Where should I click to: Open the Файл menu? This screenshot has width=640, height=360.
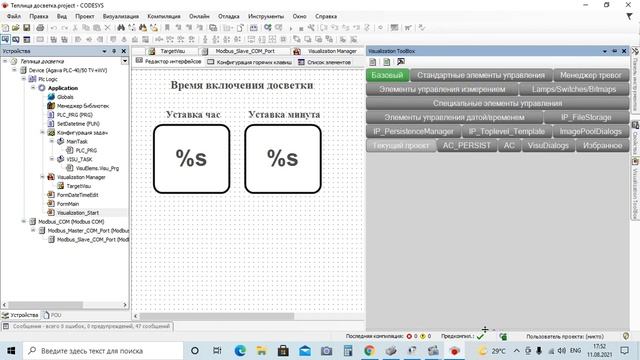coord(14,16)
